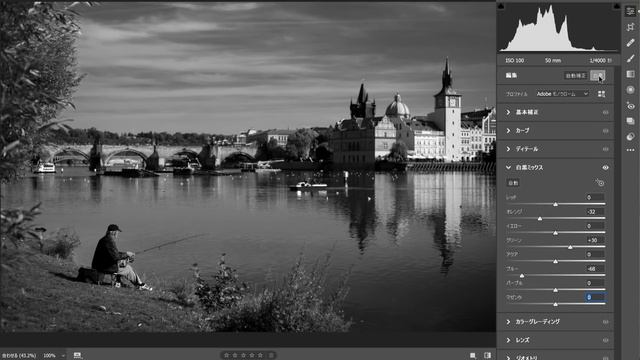Image resolution: width=640 pixels, height=360 pixels.
Task: Click the filmstrip icon in the bottom bar
Action: tap(78, 356)
